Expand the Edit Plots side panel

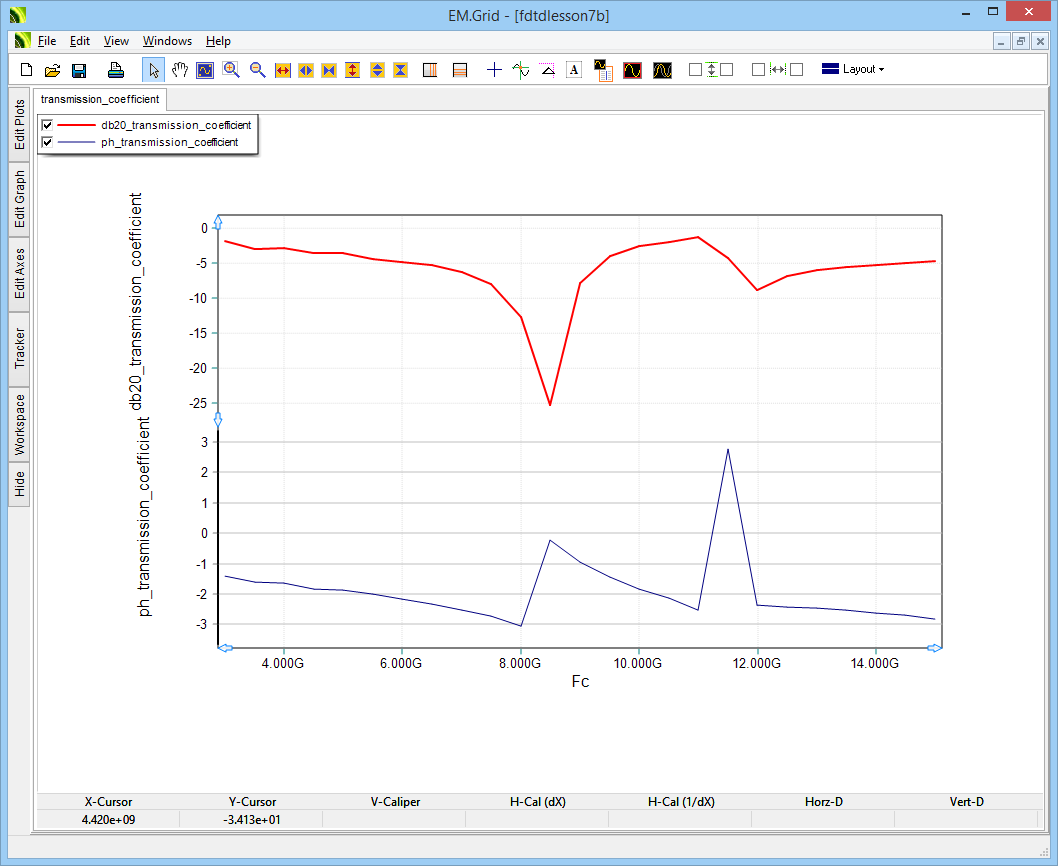[19, 125]
